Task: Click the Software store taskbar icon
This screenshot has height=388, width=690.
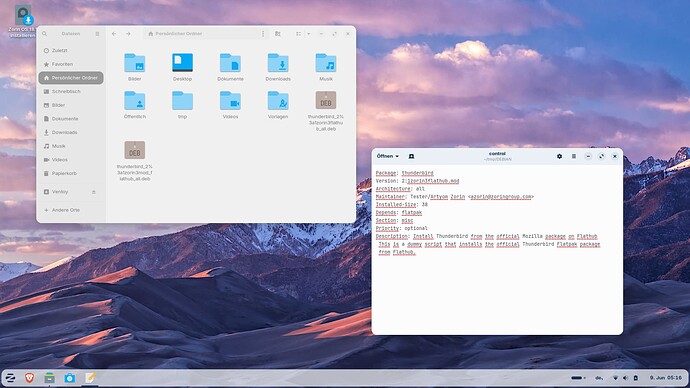Action: (70, 377)
